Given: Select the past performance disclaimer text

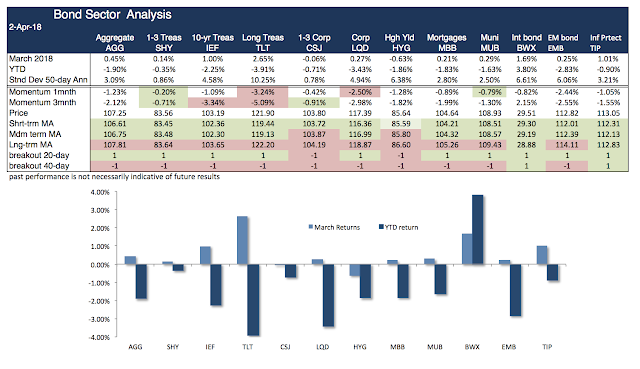Looking at the screenshot, I should [114, 176].
